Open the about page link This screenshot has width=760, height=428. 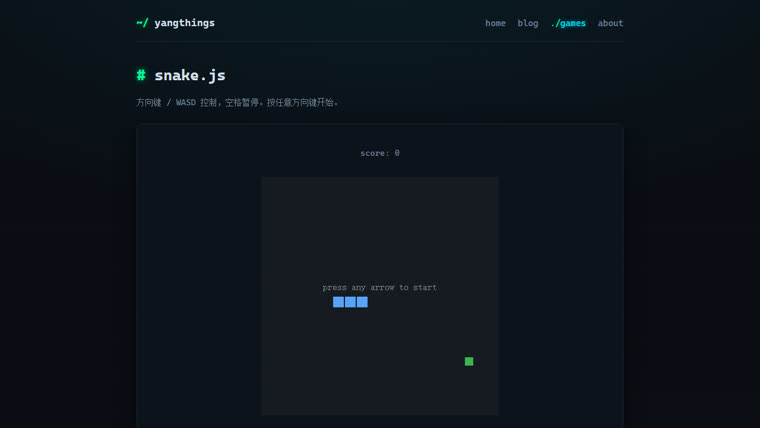[x=610, y=23]
